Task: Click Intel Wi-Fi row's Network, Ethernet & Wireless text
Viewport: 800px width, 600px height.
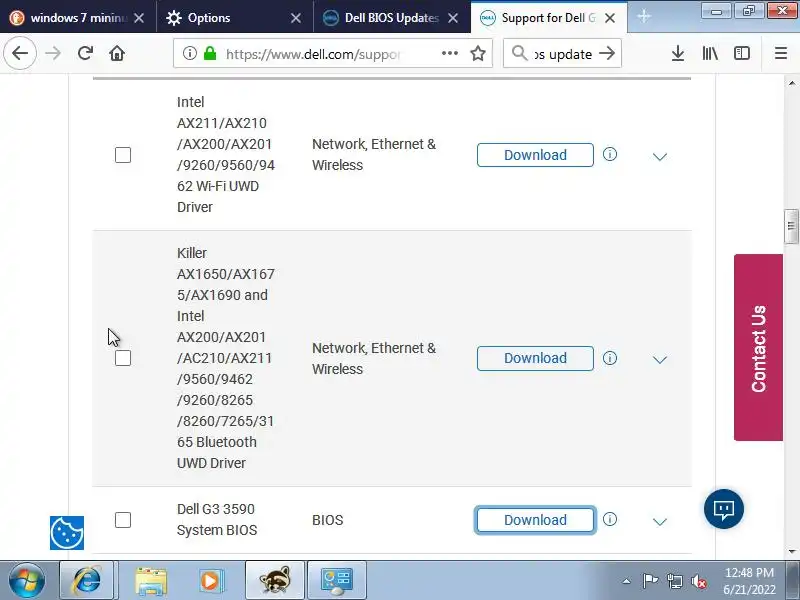Action: coord(374,155)
